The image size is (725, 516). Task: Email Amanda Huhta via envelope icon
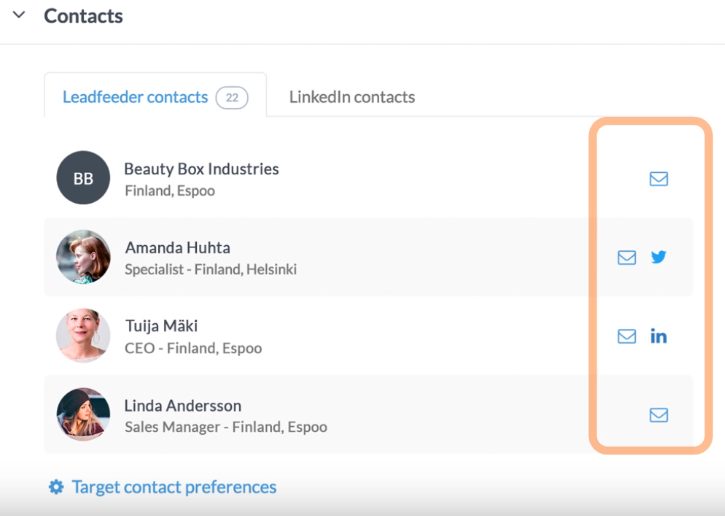627,257
